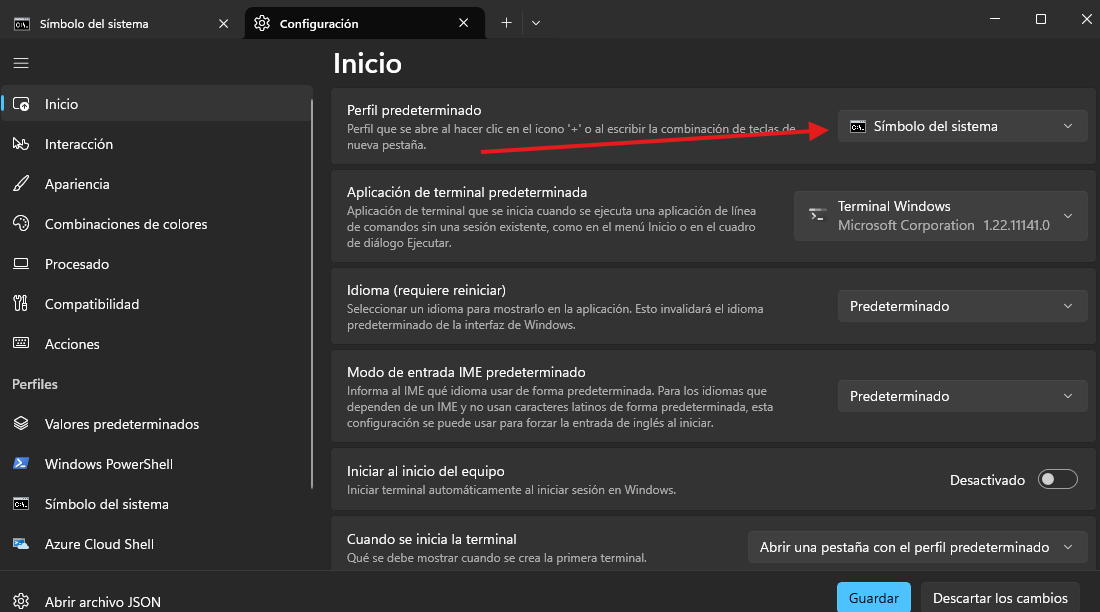Click the gear icon on Configuración tab
Screen dimensions: 1100x612
[x=262, y=23]
